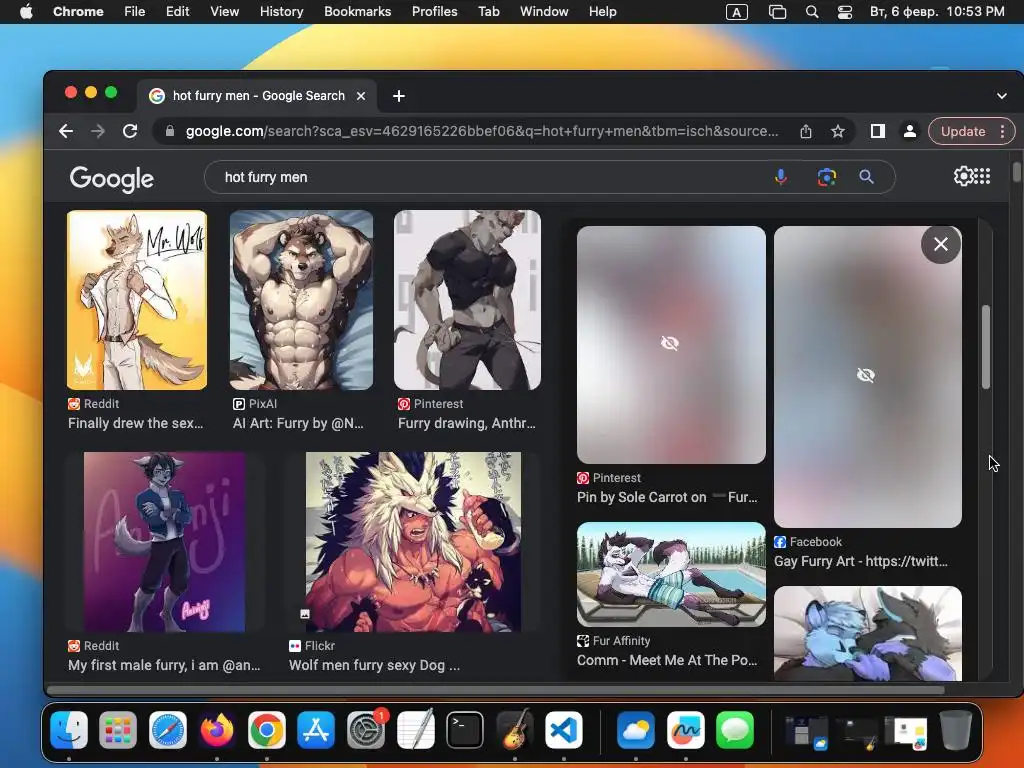This screenshot has width=1024, height=768.
Task: Start voice search with microphone icon
Action: click(781, 177)
